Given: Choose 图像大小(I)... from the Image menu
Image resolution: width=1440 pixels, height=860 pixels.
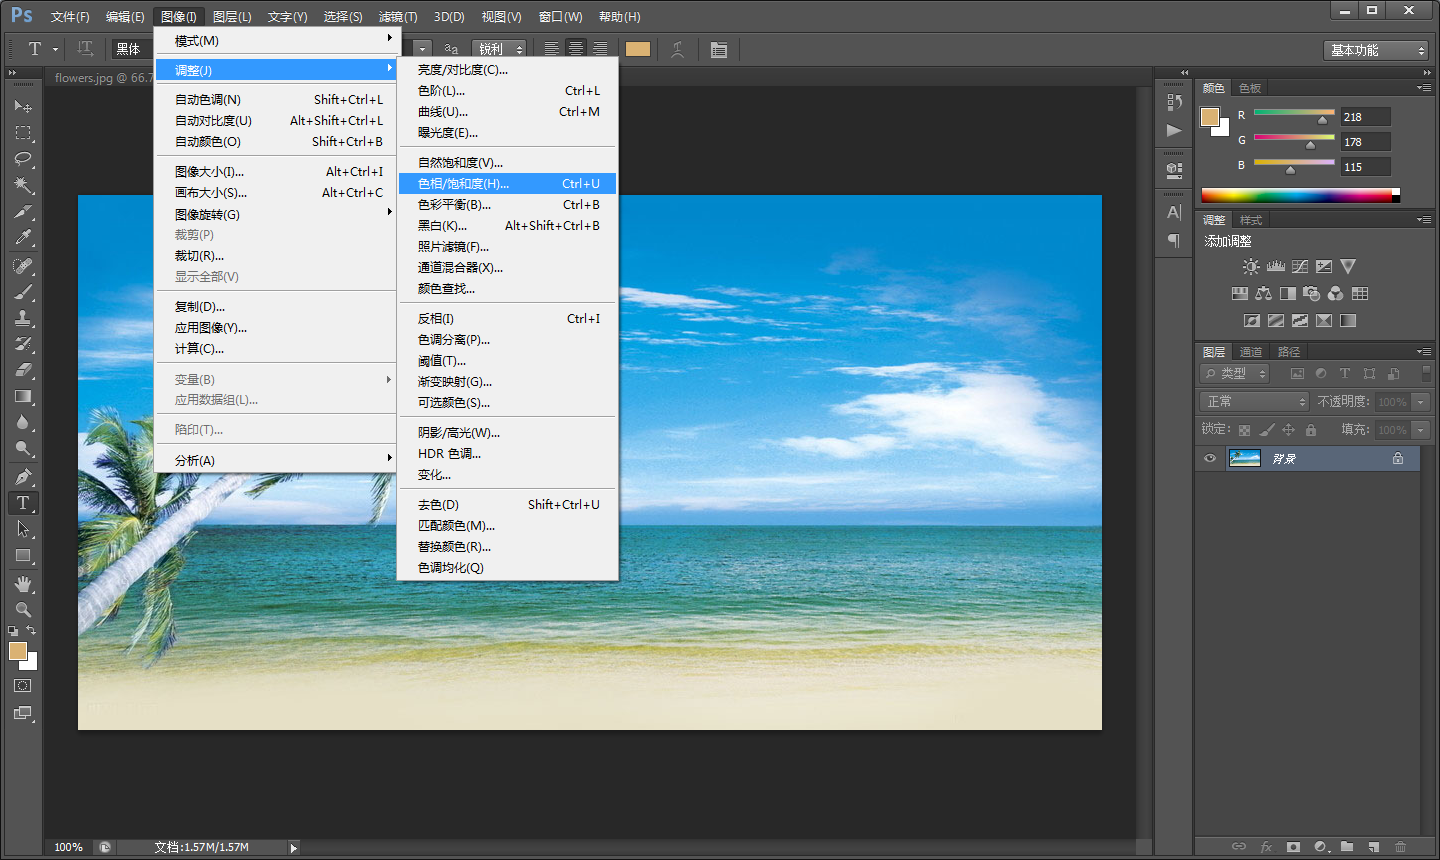Looking at the screenshot, I should (278, 172).
